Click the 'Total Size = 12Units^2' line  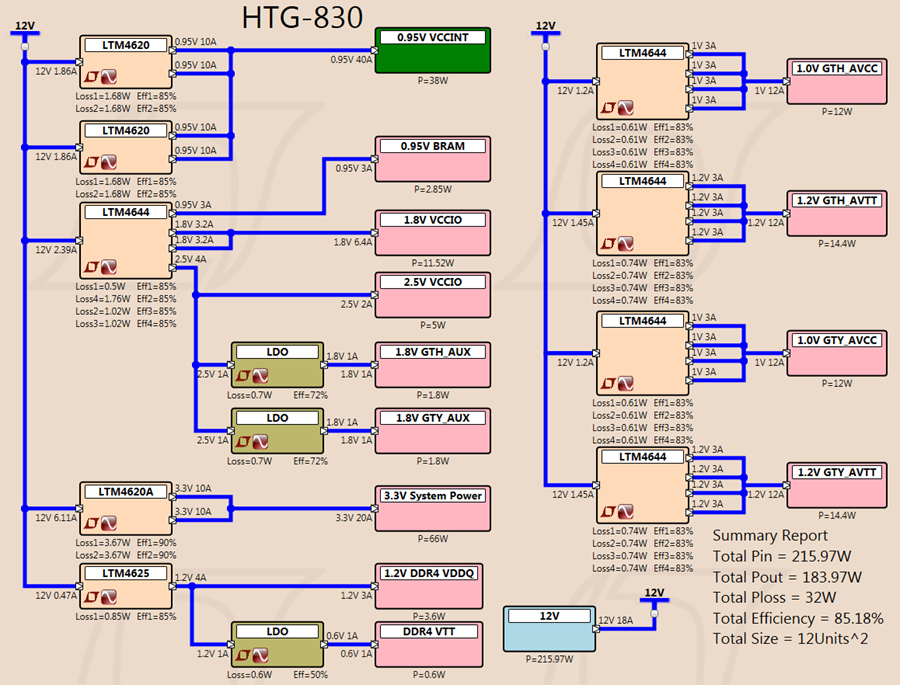click(790, 639)
